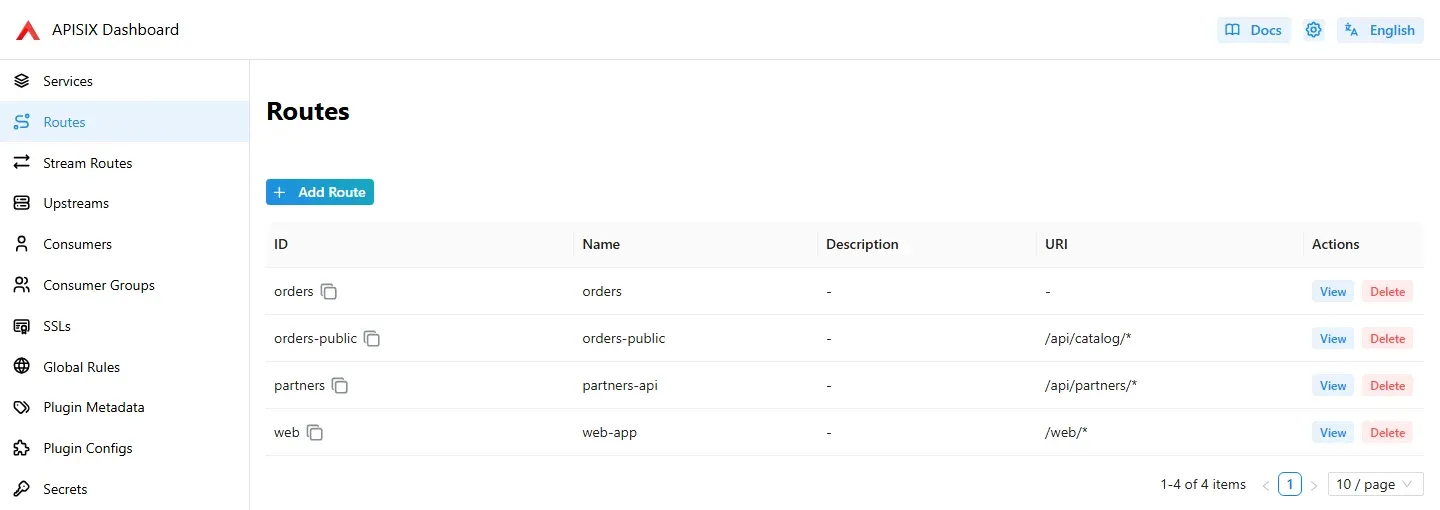Open Plugin Metadata menu item
The image size is (1440, 510).
click(x=124, y=407)
